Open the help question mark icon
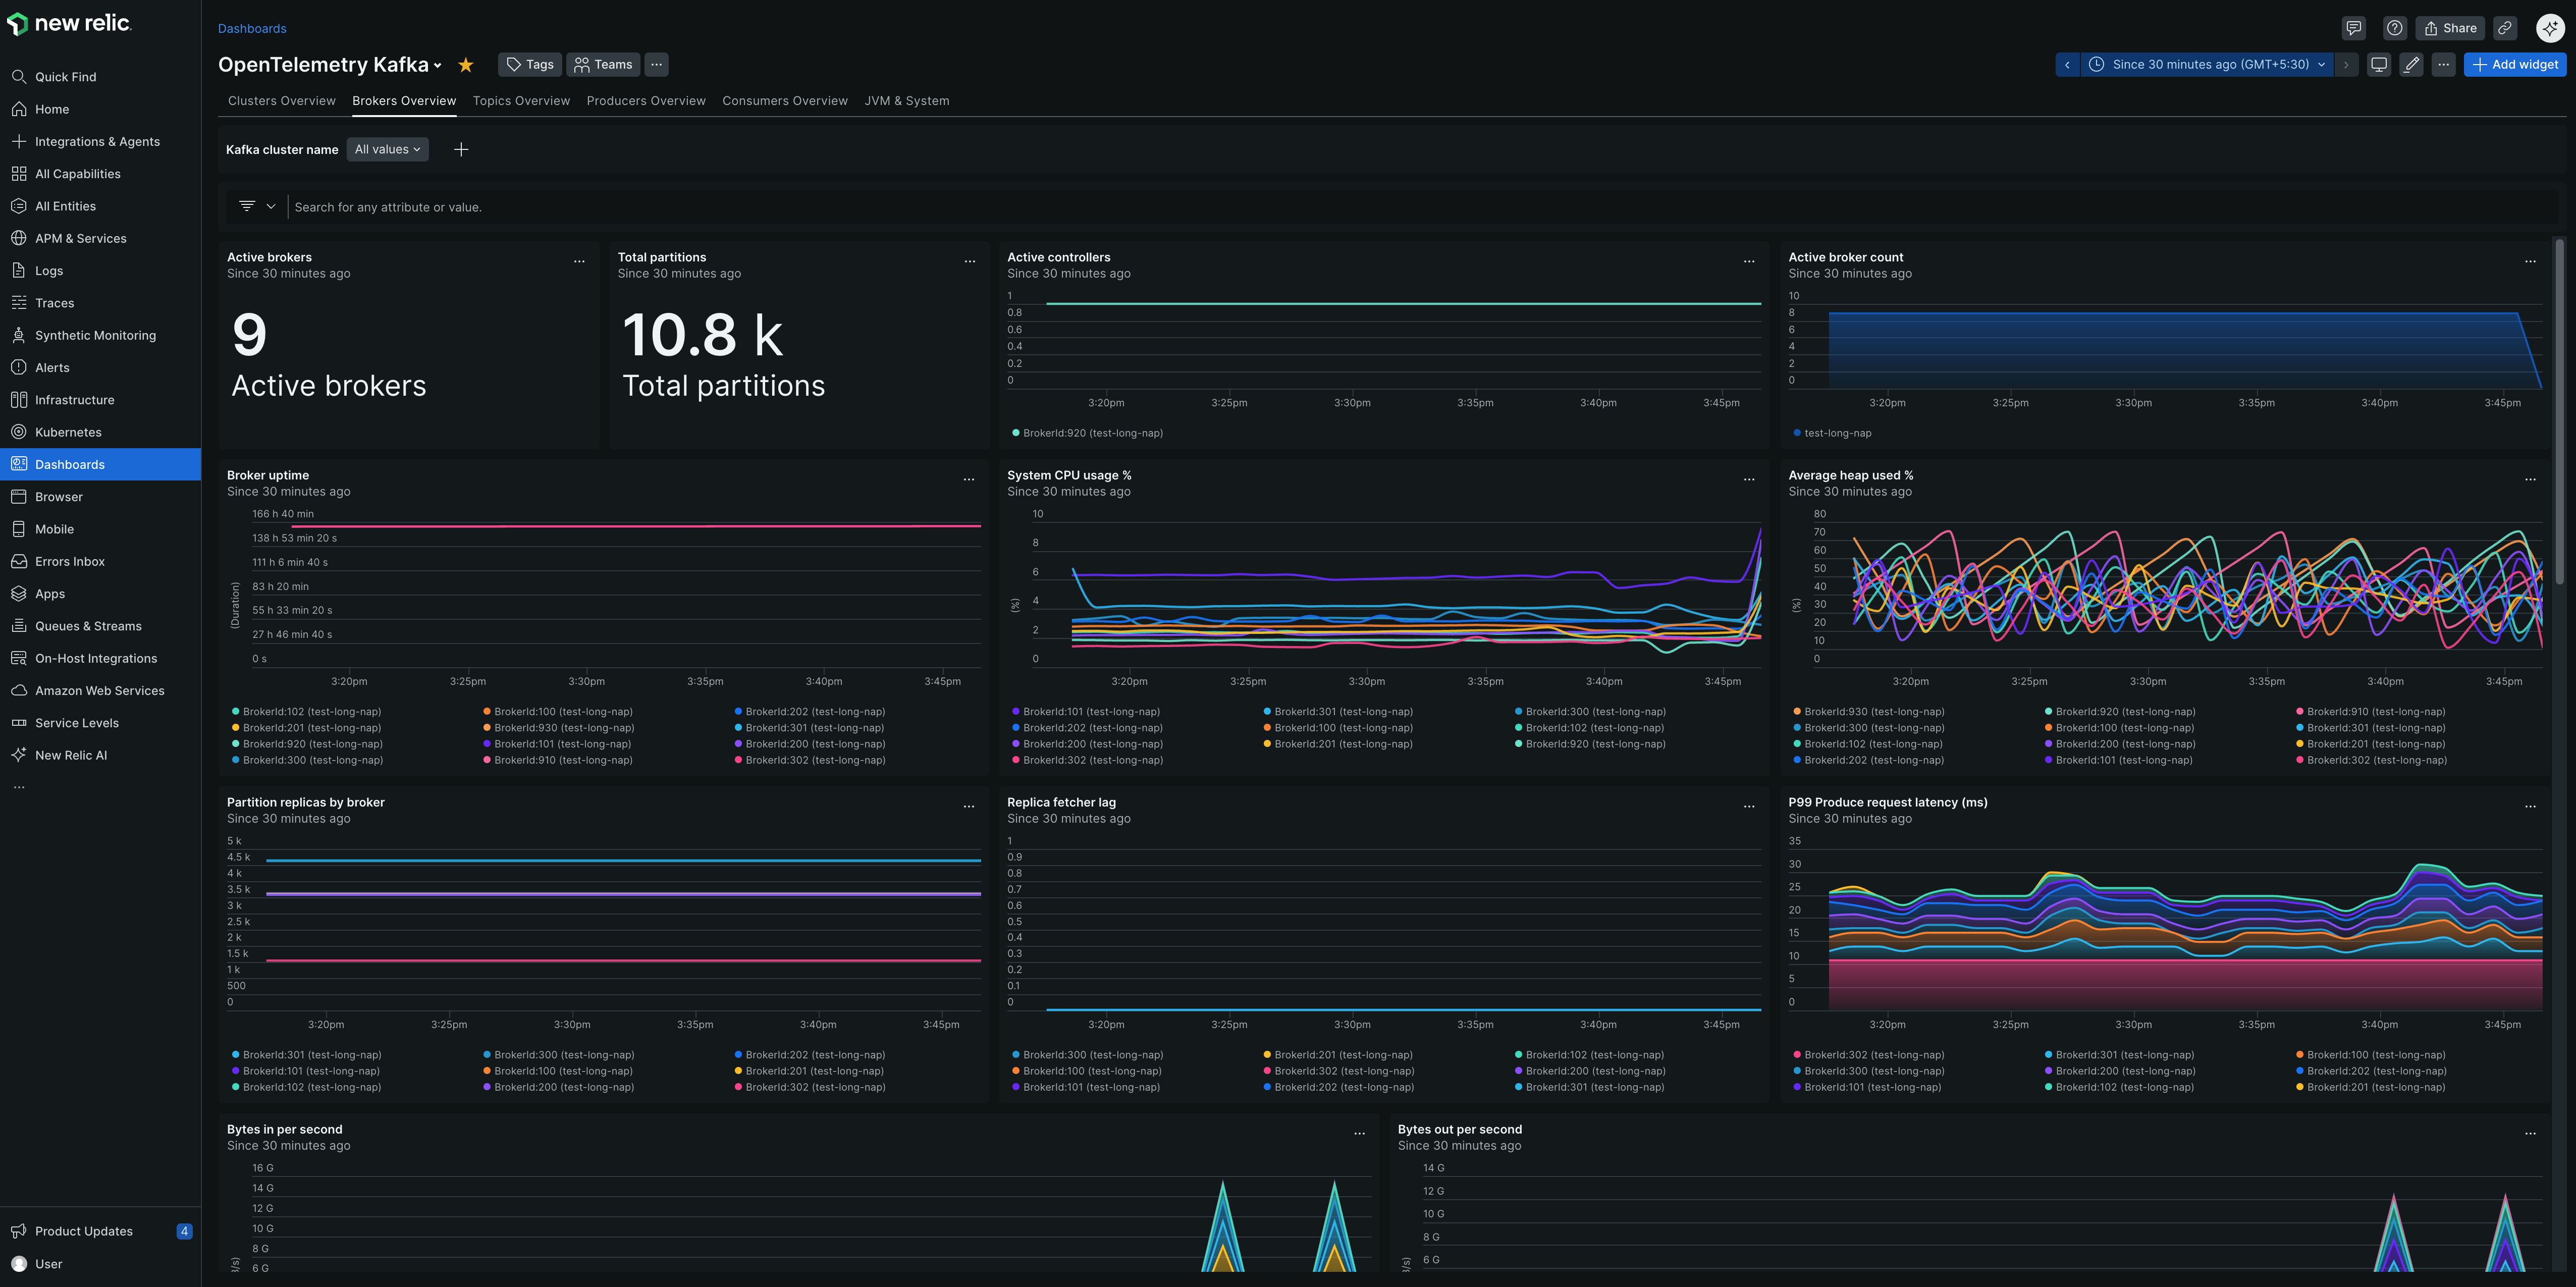 coord(2394,28)
